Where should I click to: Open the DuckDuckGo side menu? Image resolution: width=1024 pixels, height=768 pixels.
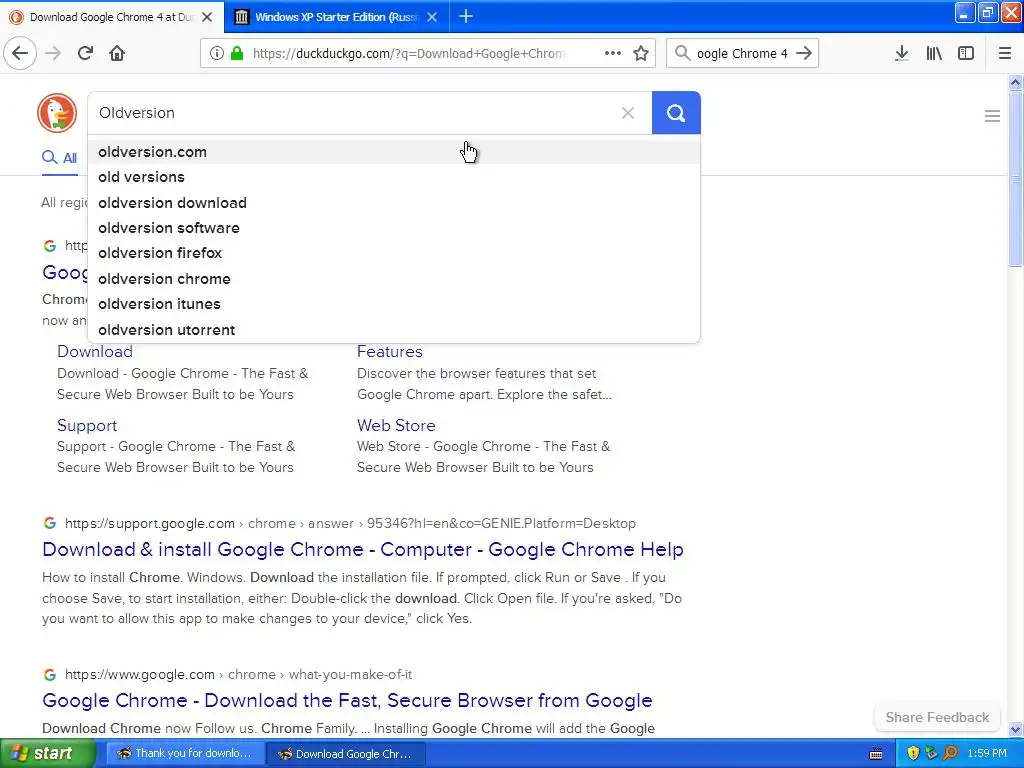(992, 116)
